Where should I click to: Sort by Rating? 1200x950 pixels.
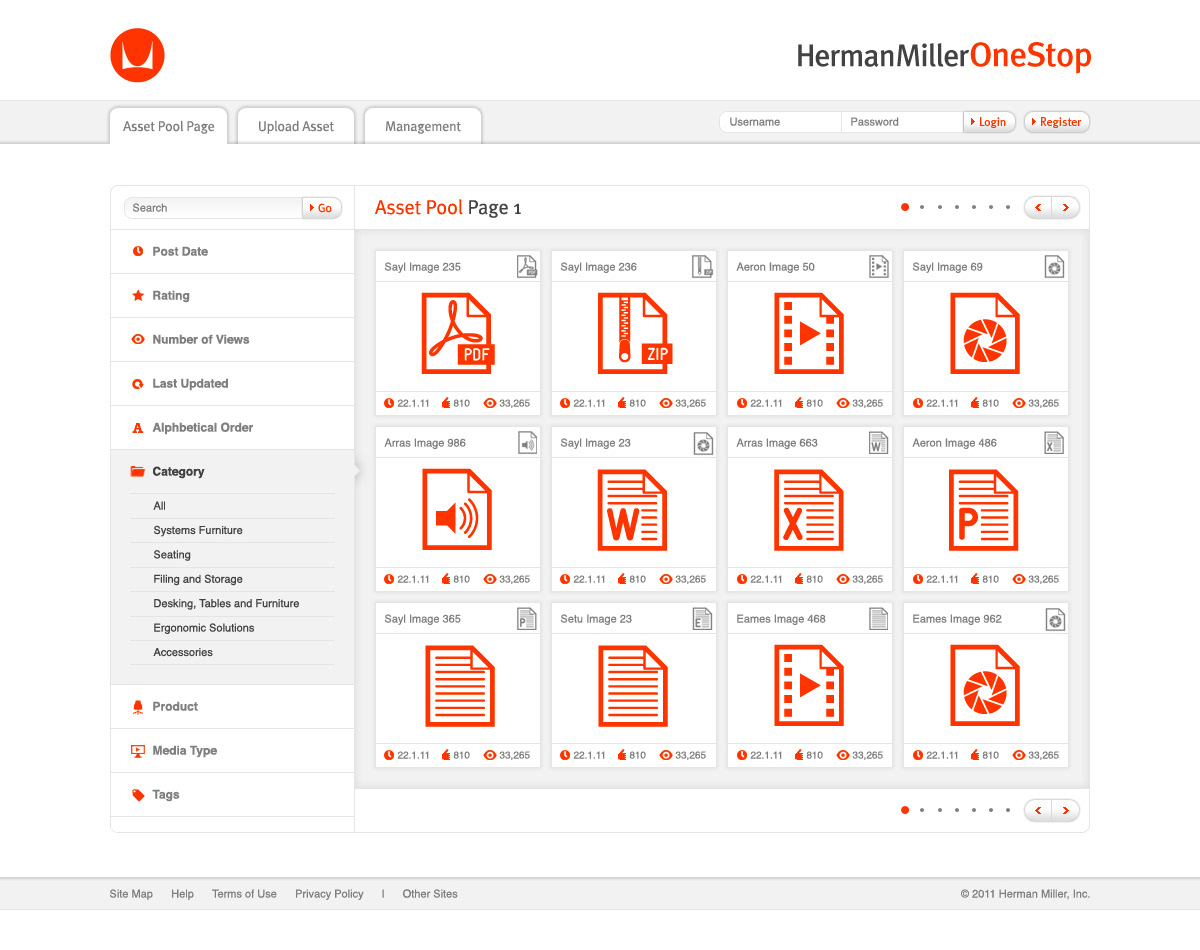click(232, 295)
